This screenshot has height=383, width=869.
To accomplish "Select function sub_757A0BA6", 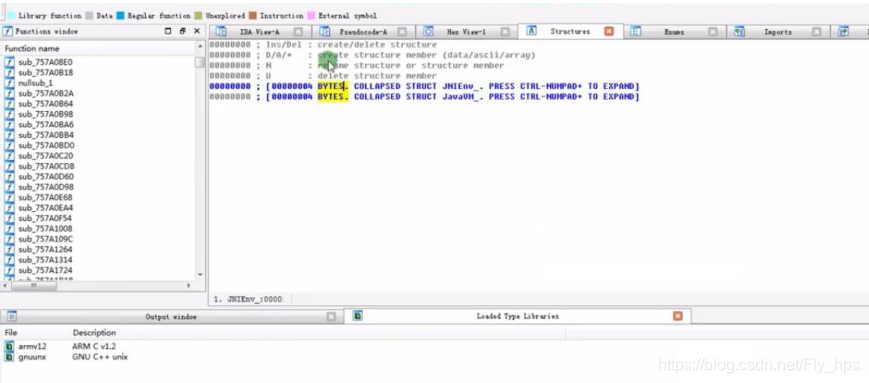I will point(45,125).
